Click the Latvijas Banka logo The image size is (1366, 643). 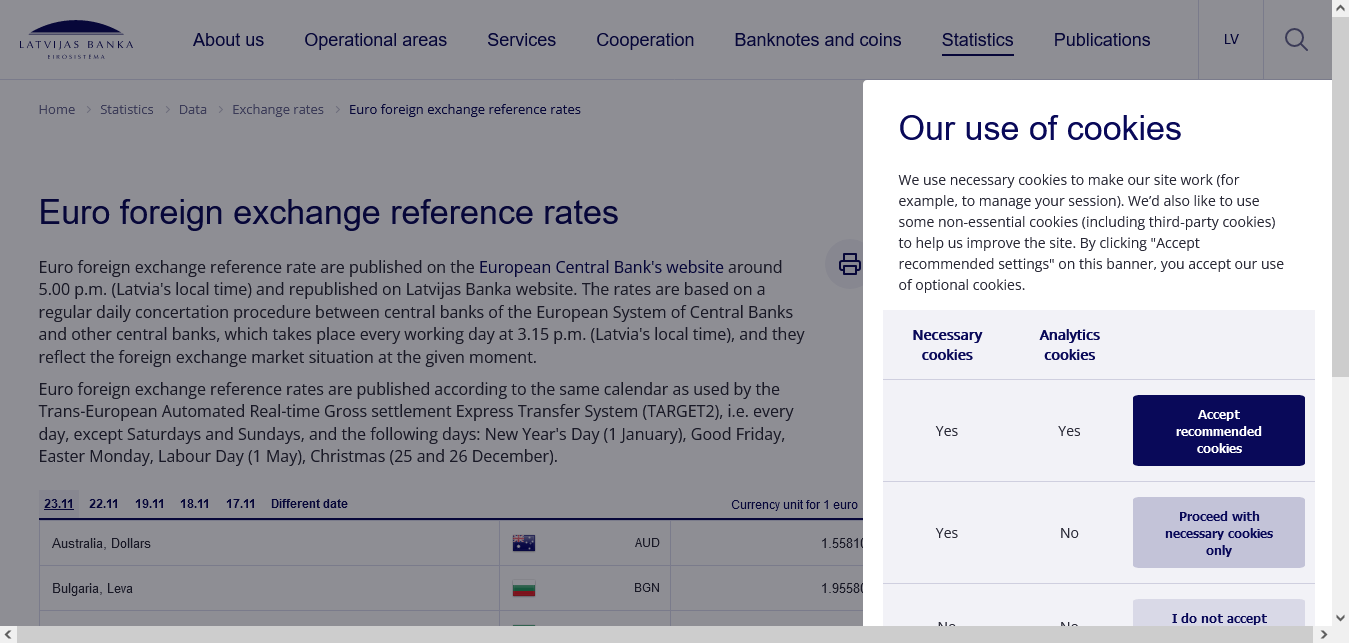[x=76, y=40]
